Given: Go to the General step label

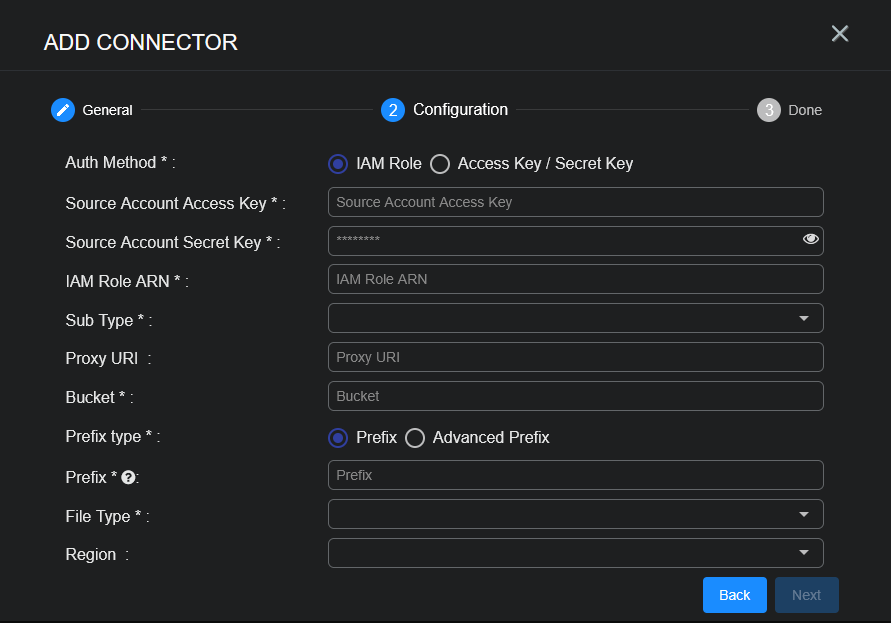Looking at the screenshot, I should (x=107, y=110).
